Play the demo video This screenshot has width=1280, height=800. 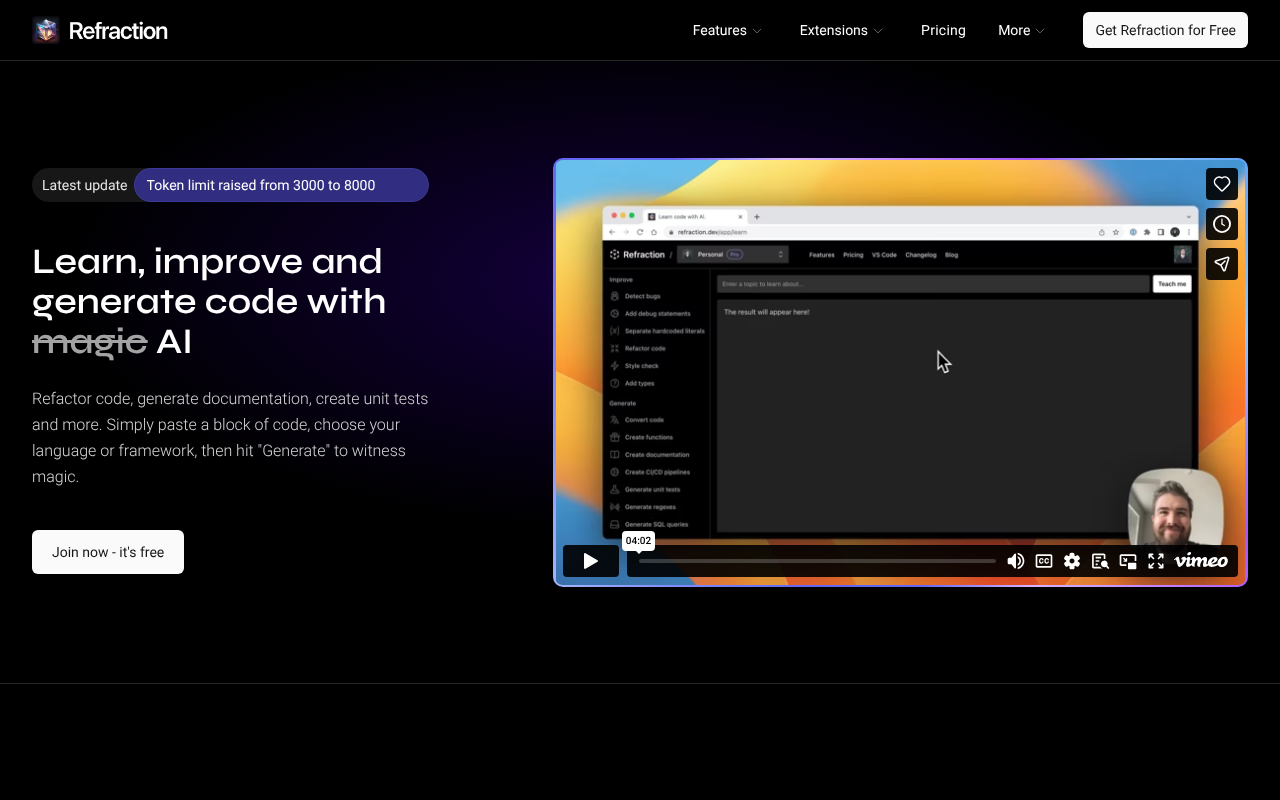coord(590,561)
